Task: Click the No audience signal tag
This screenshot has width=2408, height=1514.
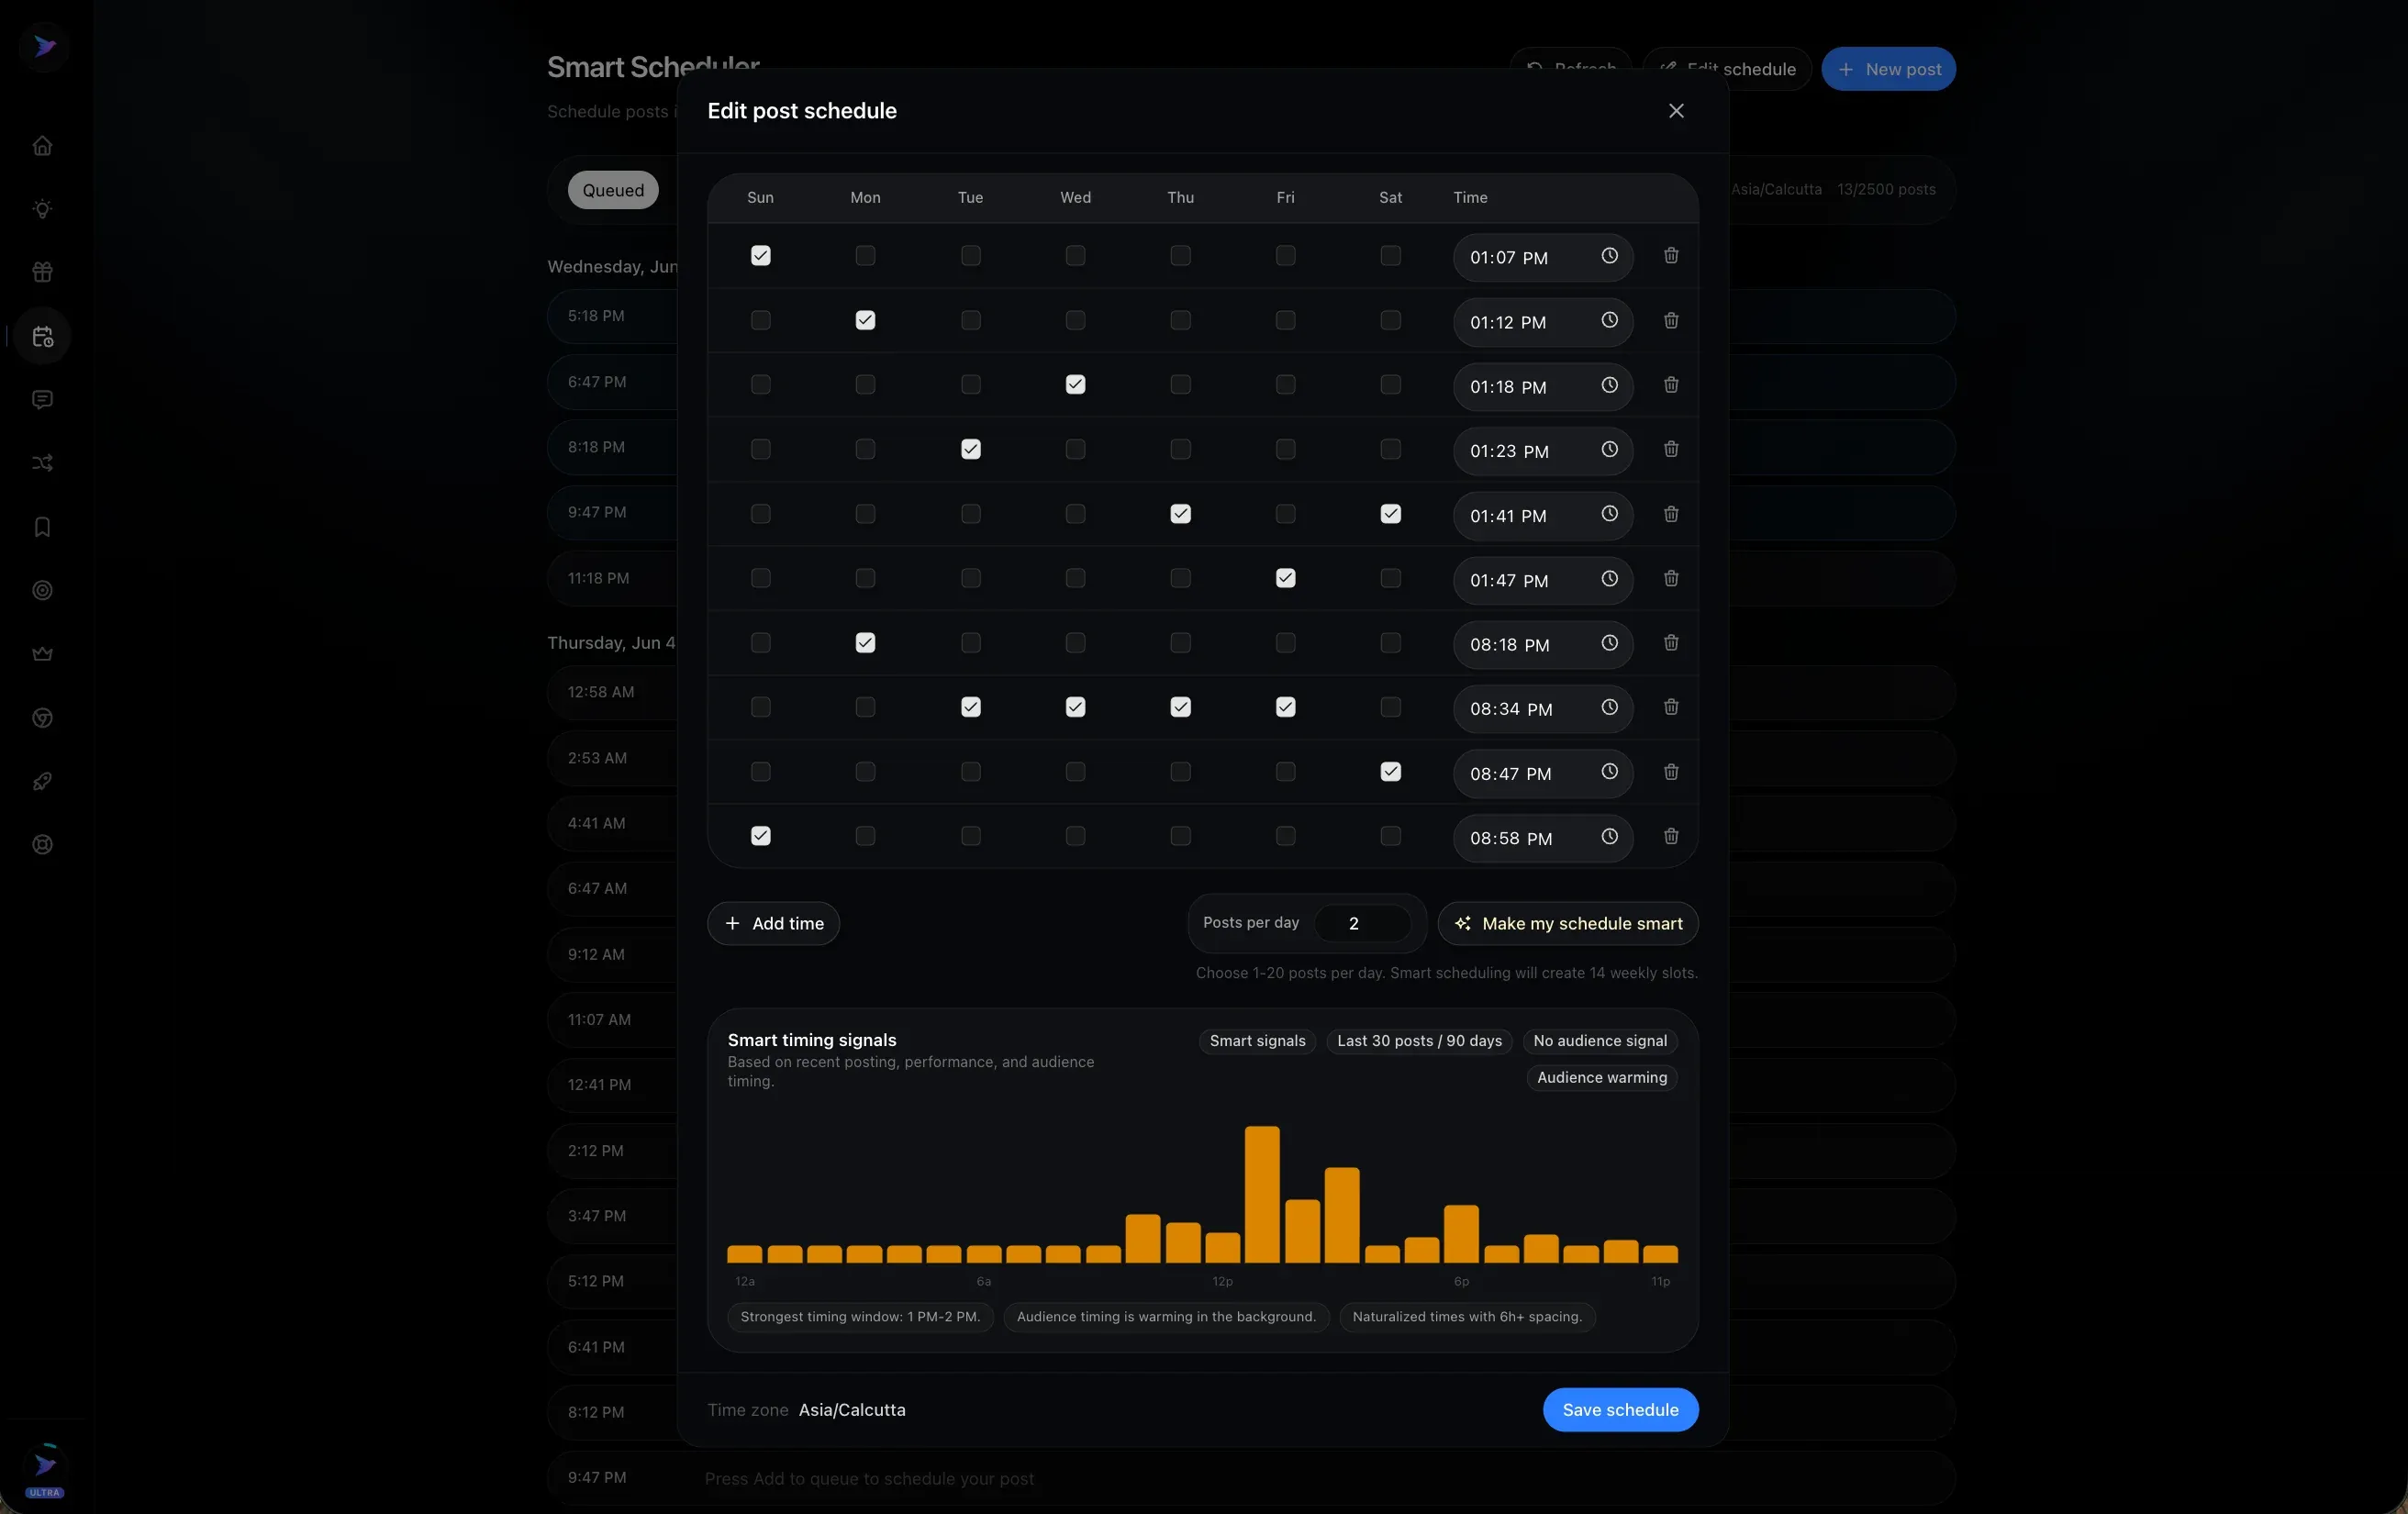Action: click(1600, 1041)
